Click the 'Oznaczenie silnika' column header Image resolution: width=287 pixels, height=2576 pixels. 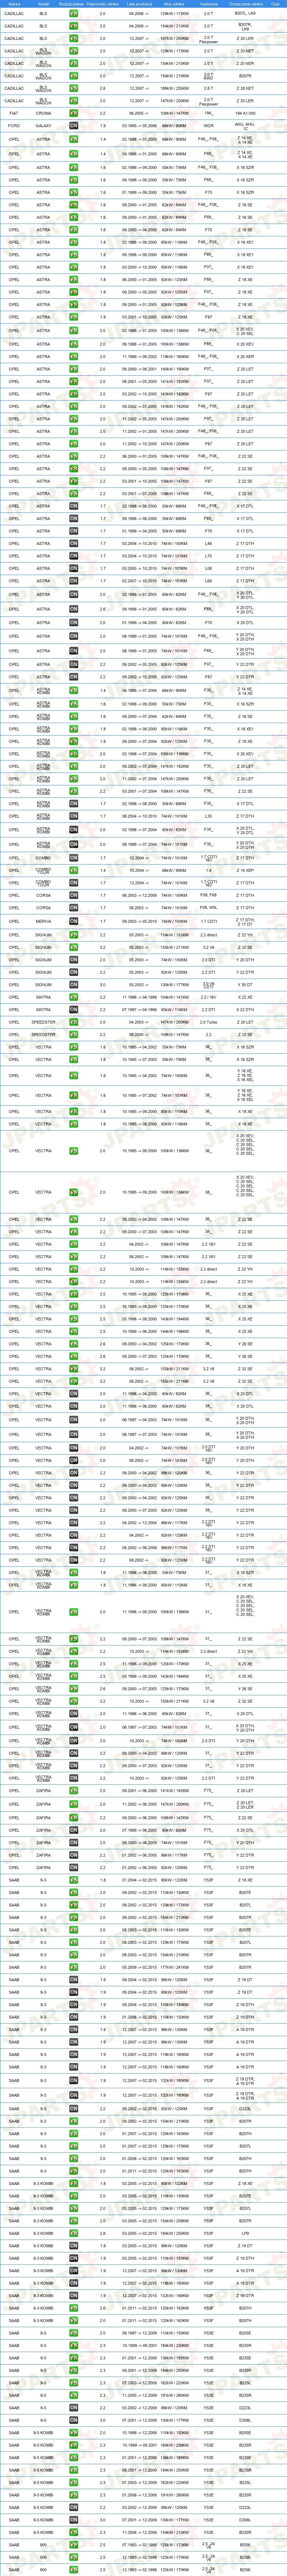tap(245, 4)
